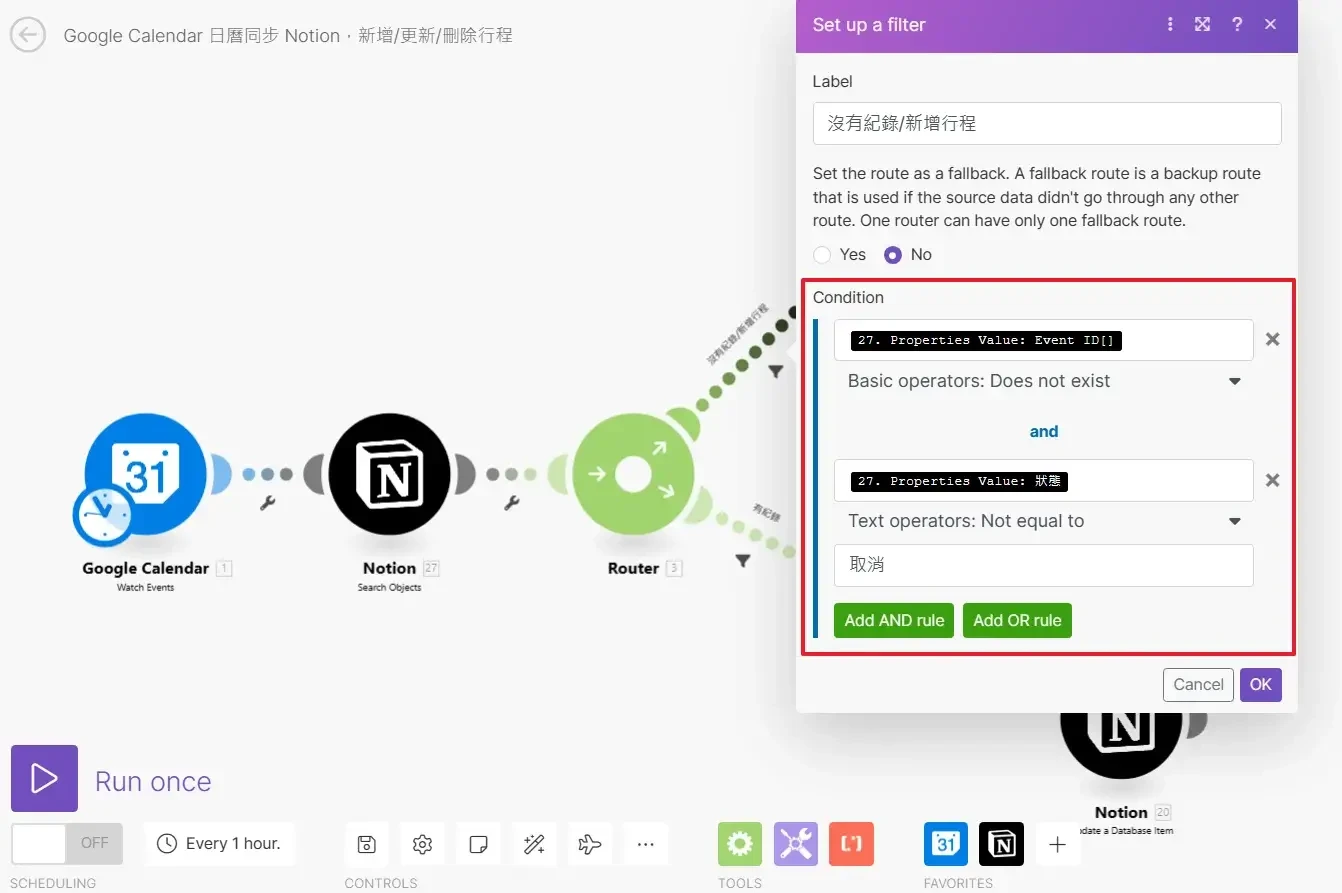Image resolution: width=1342 pixels, height=893 pixels.
Task: Click the 取消 value input field
Action: tap(1044, 565)
